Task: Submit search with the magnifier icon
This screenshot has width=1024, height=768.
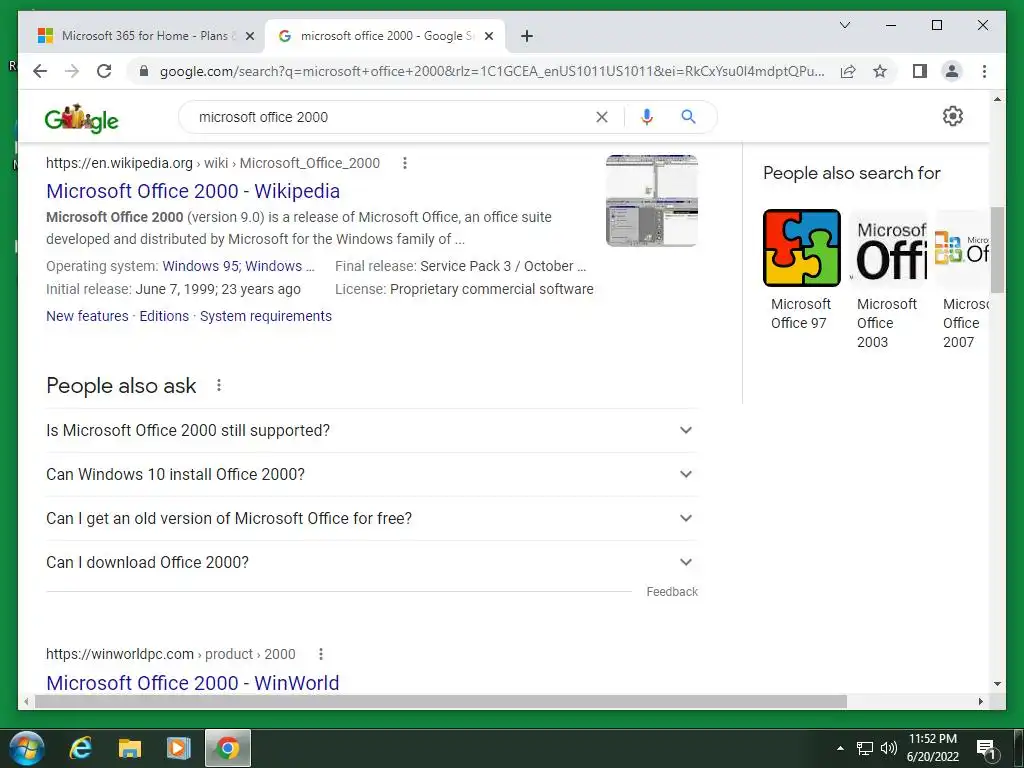Action: point(688,117)
